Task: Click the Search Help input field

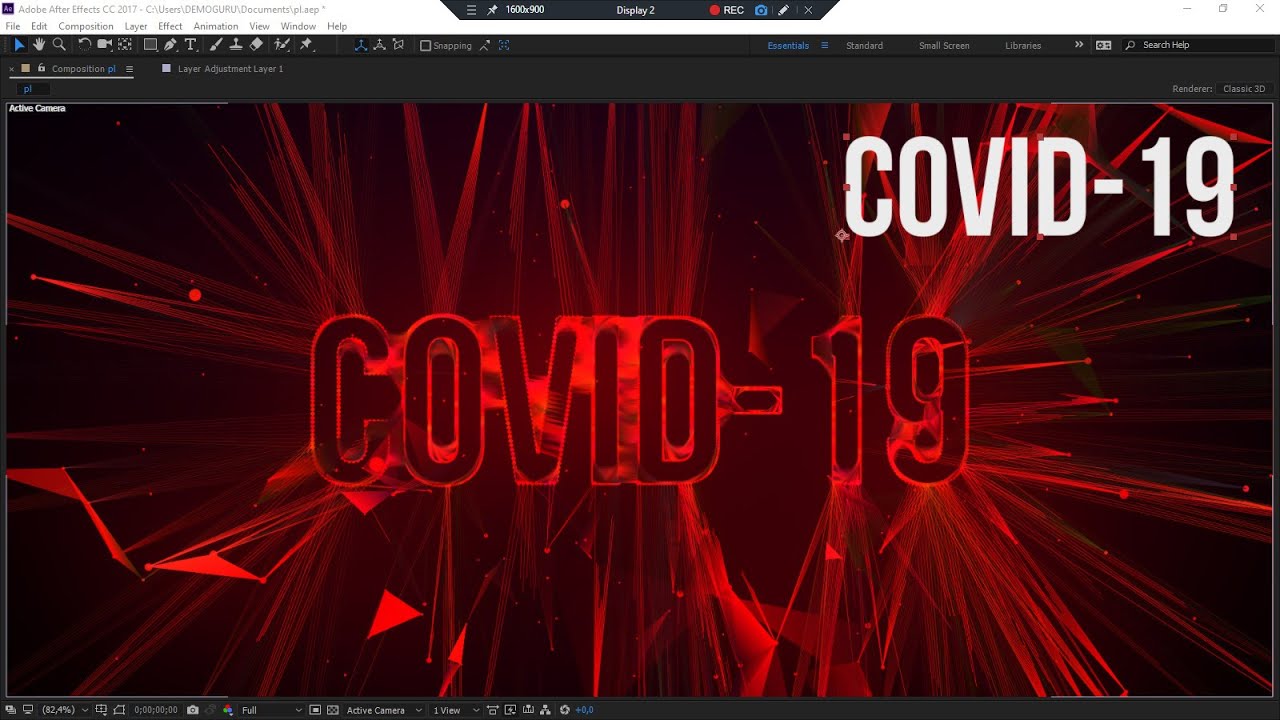Action: click(1200, 45)
